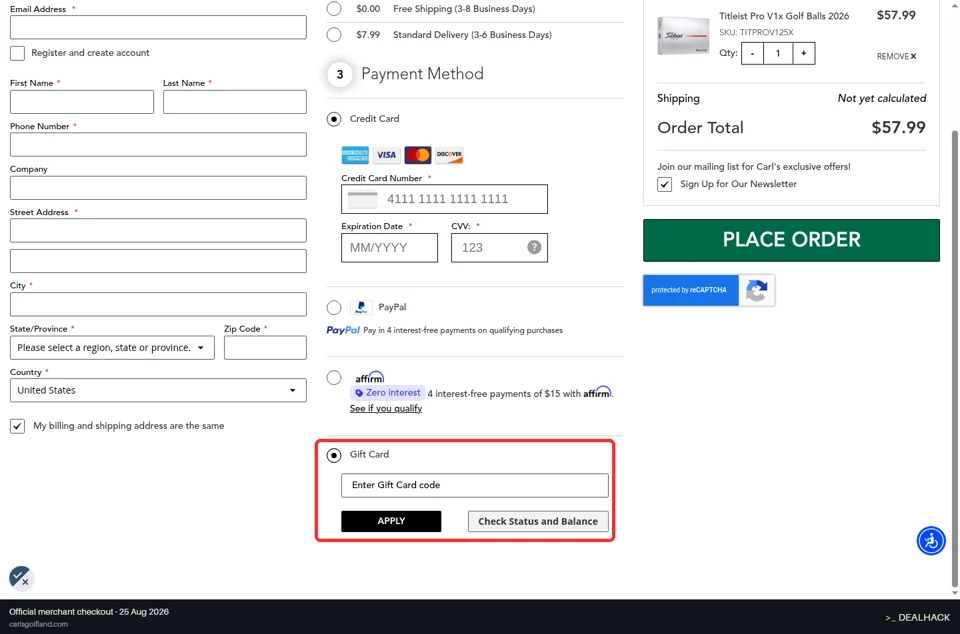The image size is (960, 634).
Task: Click the carlsgolfland.com footer text
Action: coord(39,624)
